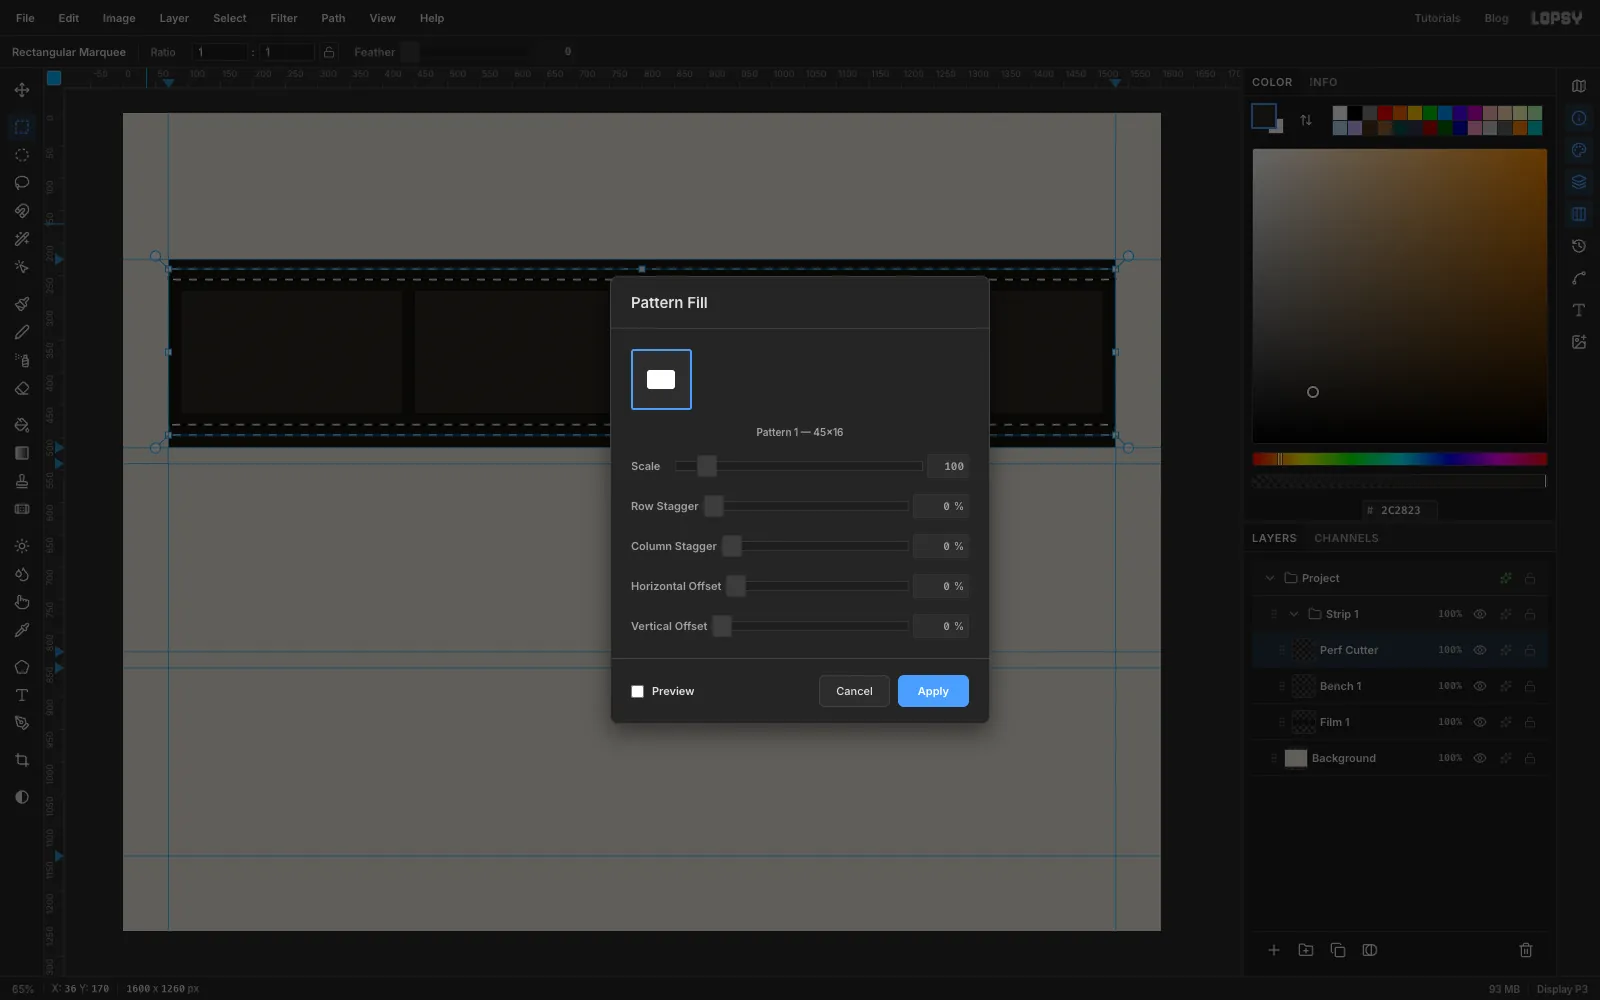
Task: Select the Pattern 1 thumbnail
Action: pos(661,379)
